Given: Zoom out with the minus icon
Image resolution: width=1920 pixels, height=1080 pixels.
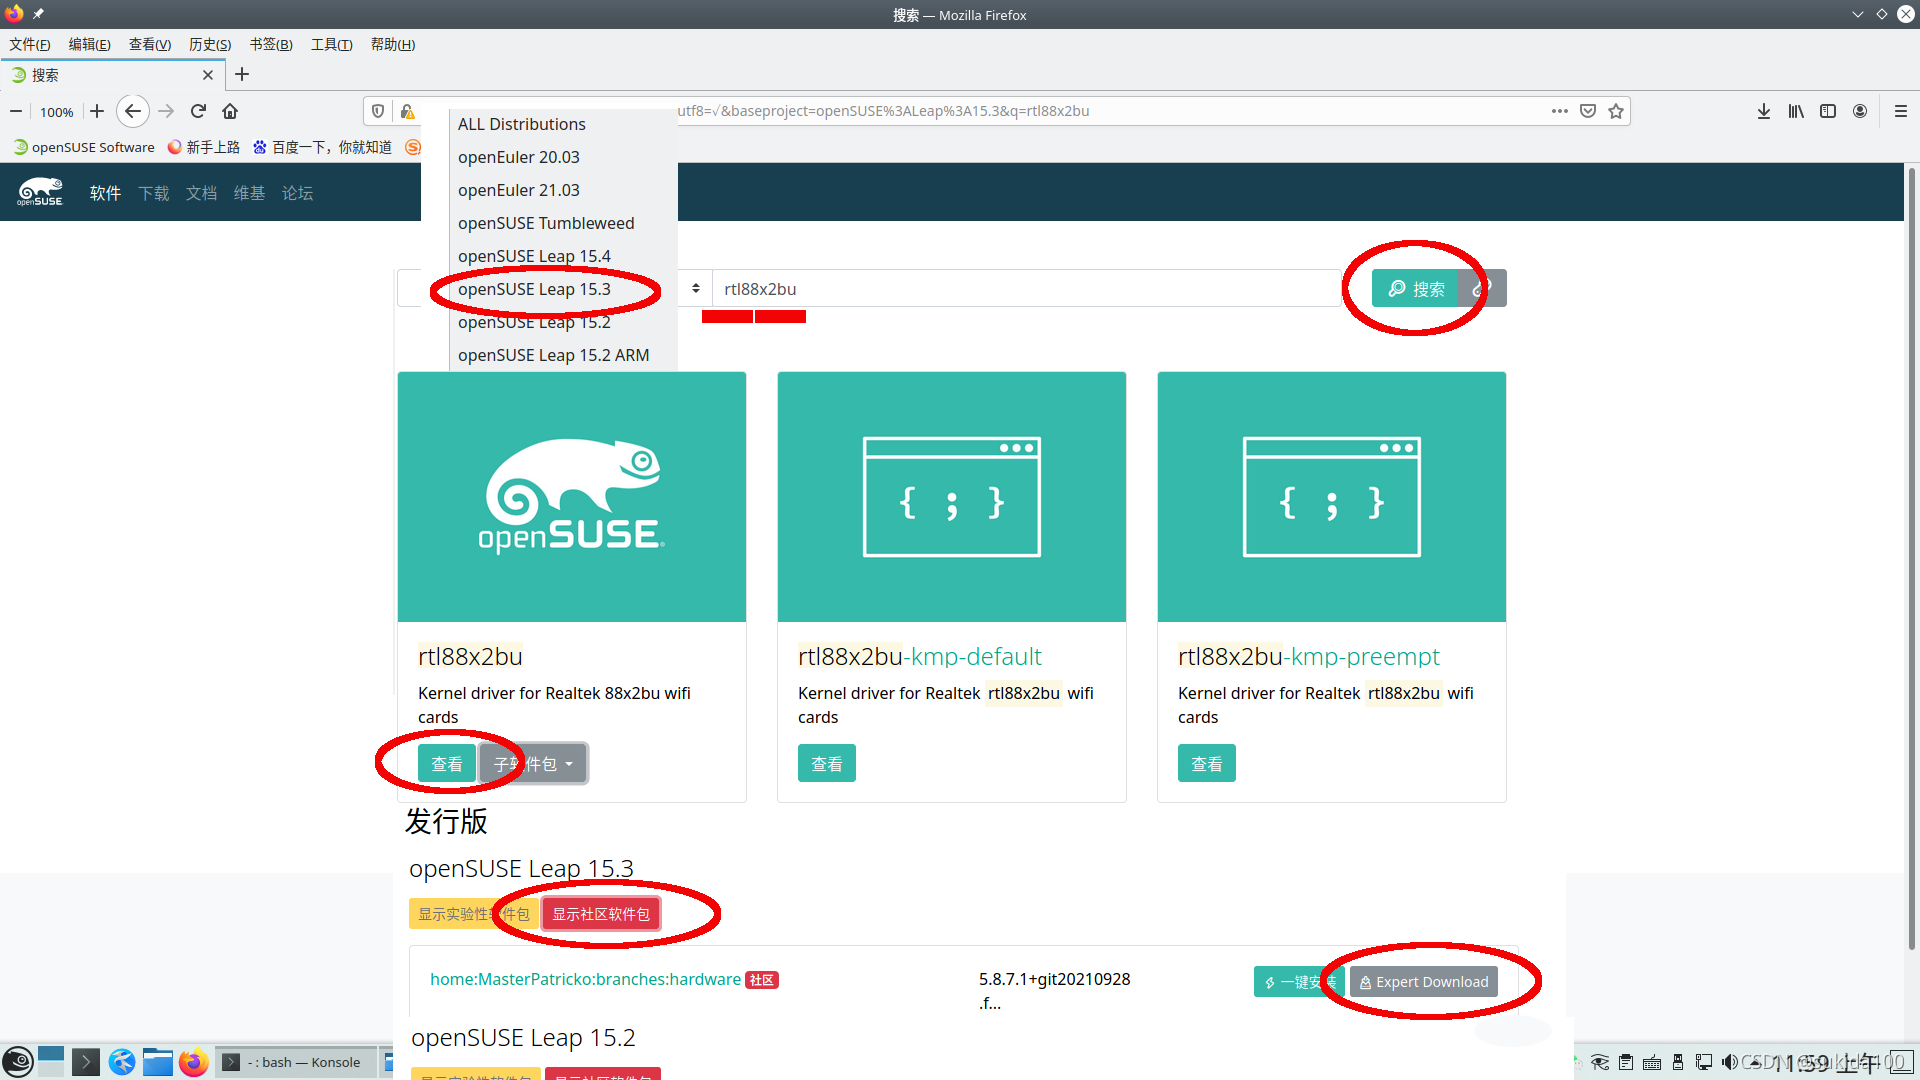Looking at the screenshot, I should click(x=16, y=111).
